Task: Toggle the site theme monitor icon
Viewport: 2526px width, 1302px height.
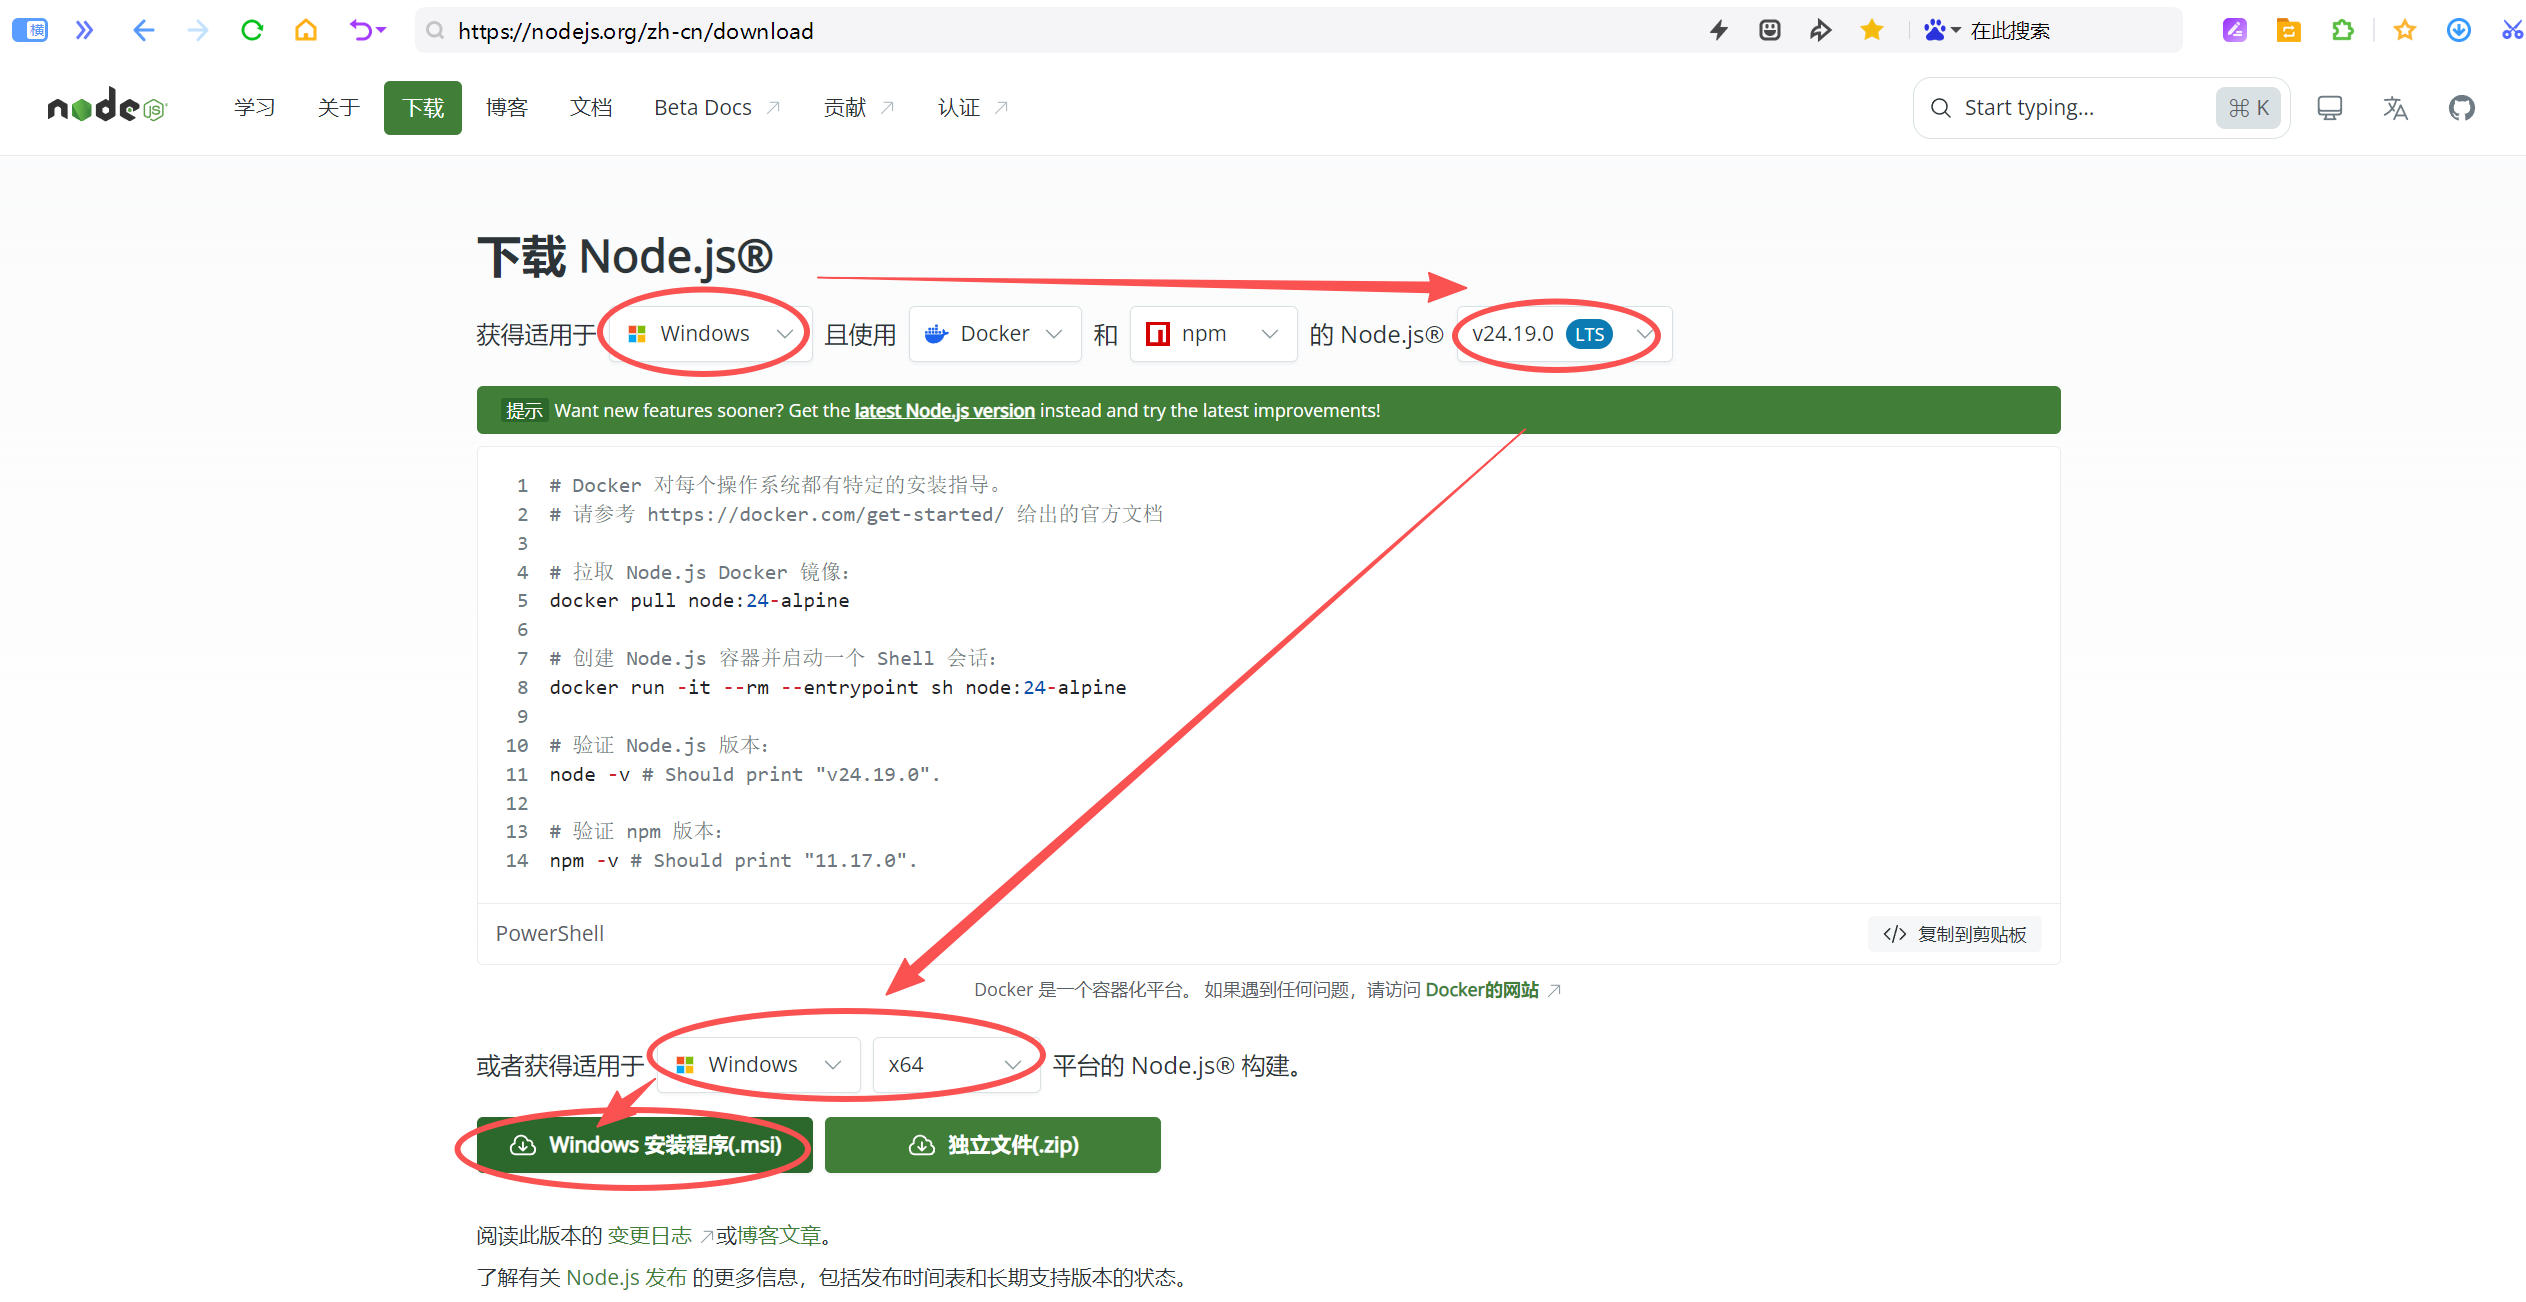Action: point(2329,108)
